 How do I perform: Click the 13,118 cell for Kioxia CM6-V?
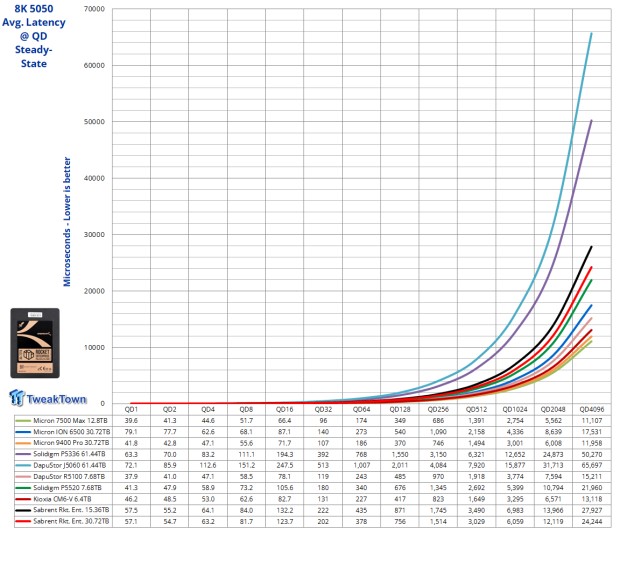[x=592, y=499]
